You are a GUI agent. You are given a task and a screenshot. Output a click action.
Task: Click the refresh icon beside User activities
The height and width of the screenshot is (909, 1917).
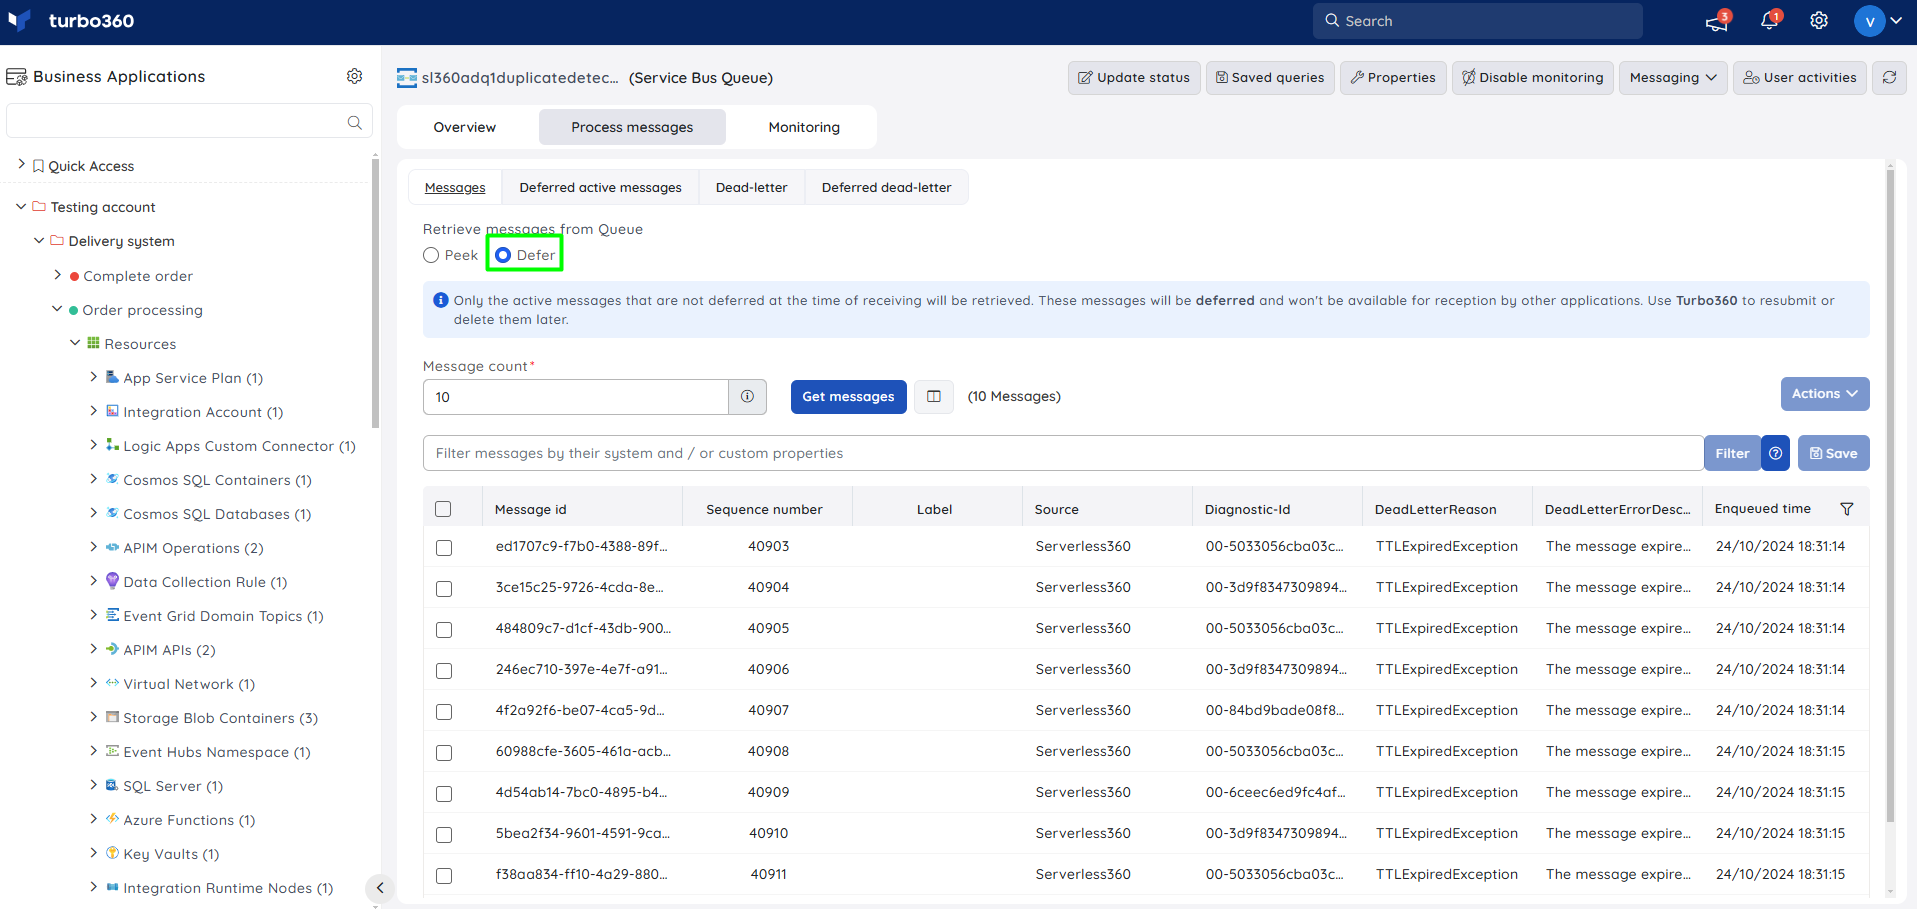coord(1889,77)
